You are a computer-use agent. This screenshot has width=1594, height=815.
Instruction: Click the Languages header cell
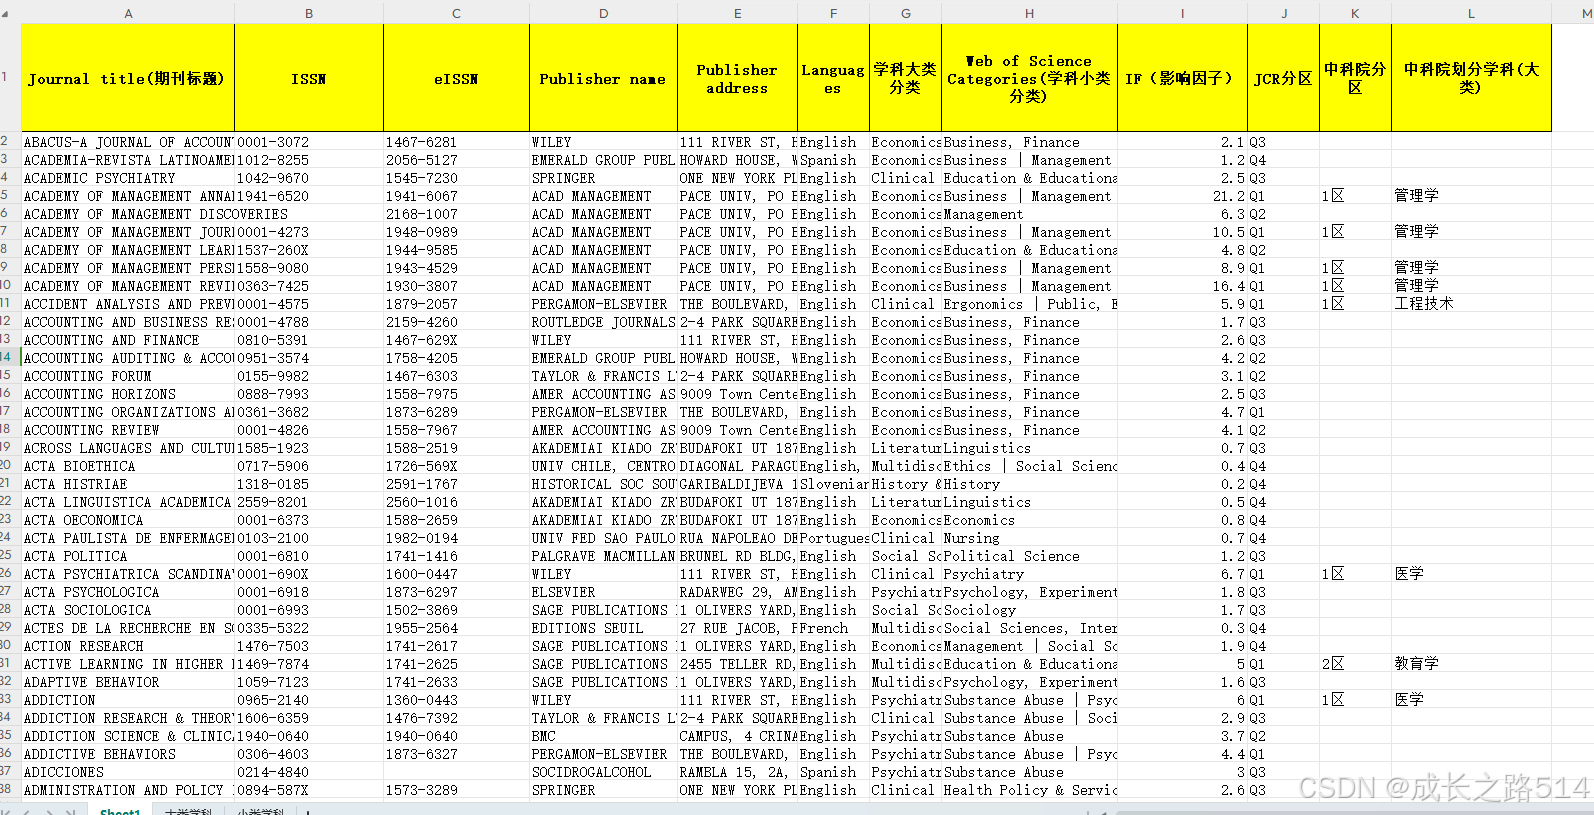[x=833, y=78]
